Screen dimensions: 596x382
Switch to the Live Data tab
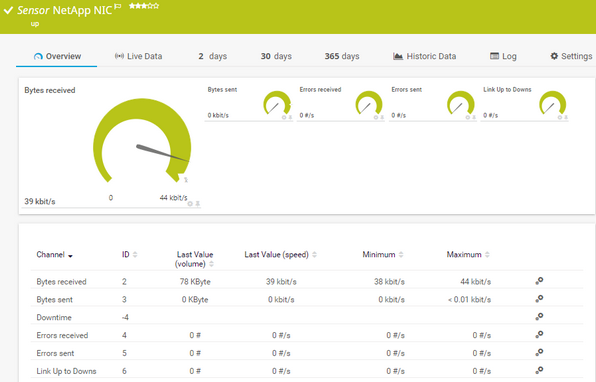138,56
